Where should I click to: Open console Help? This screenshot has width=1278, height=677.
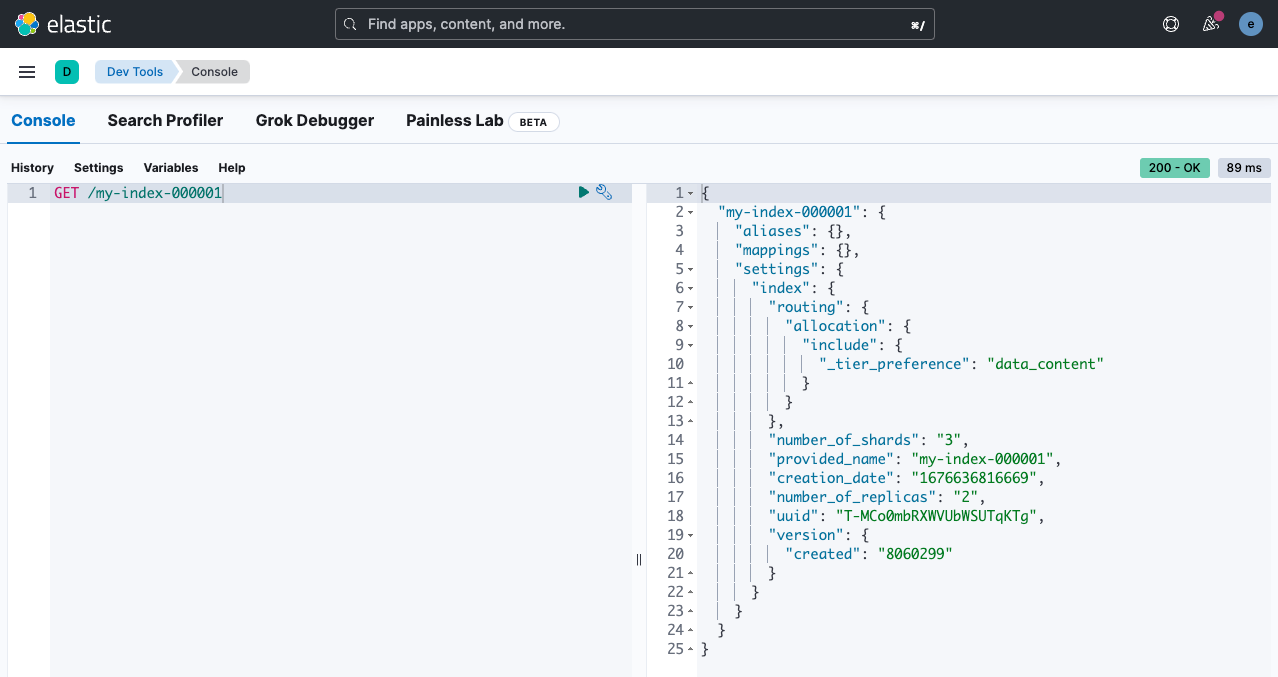click(x=232, y=168)
